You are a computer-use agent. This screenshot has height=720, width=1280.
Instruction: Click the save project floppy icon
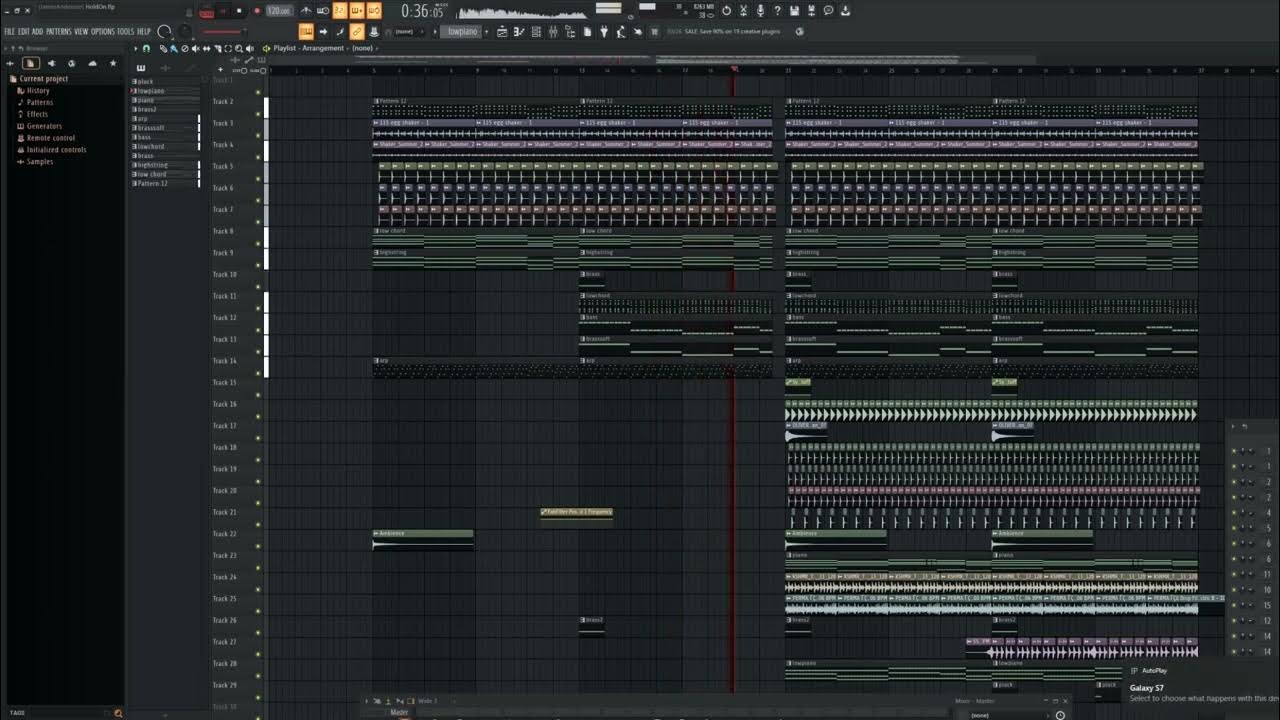(x=794, y=10)
